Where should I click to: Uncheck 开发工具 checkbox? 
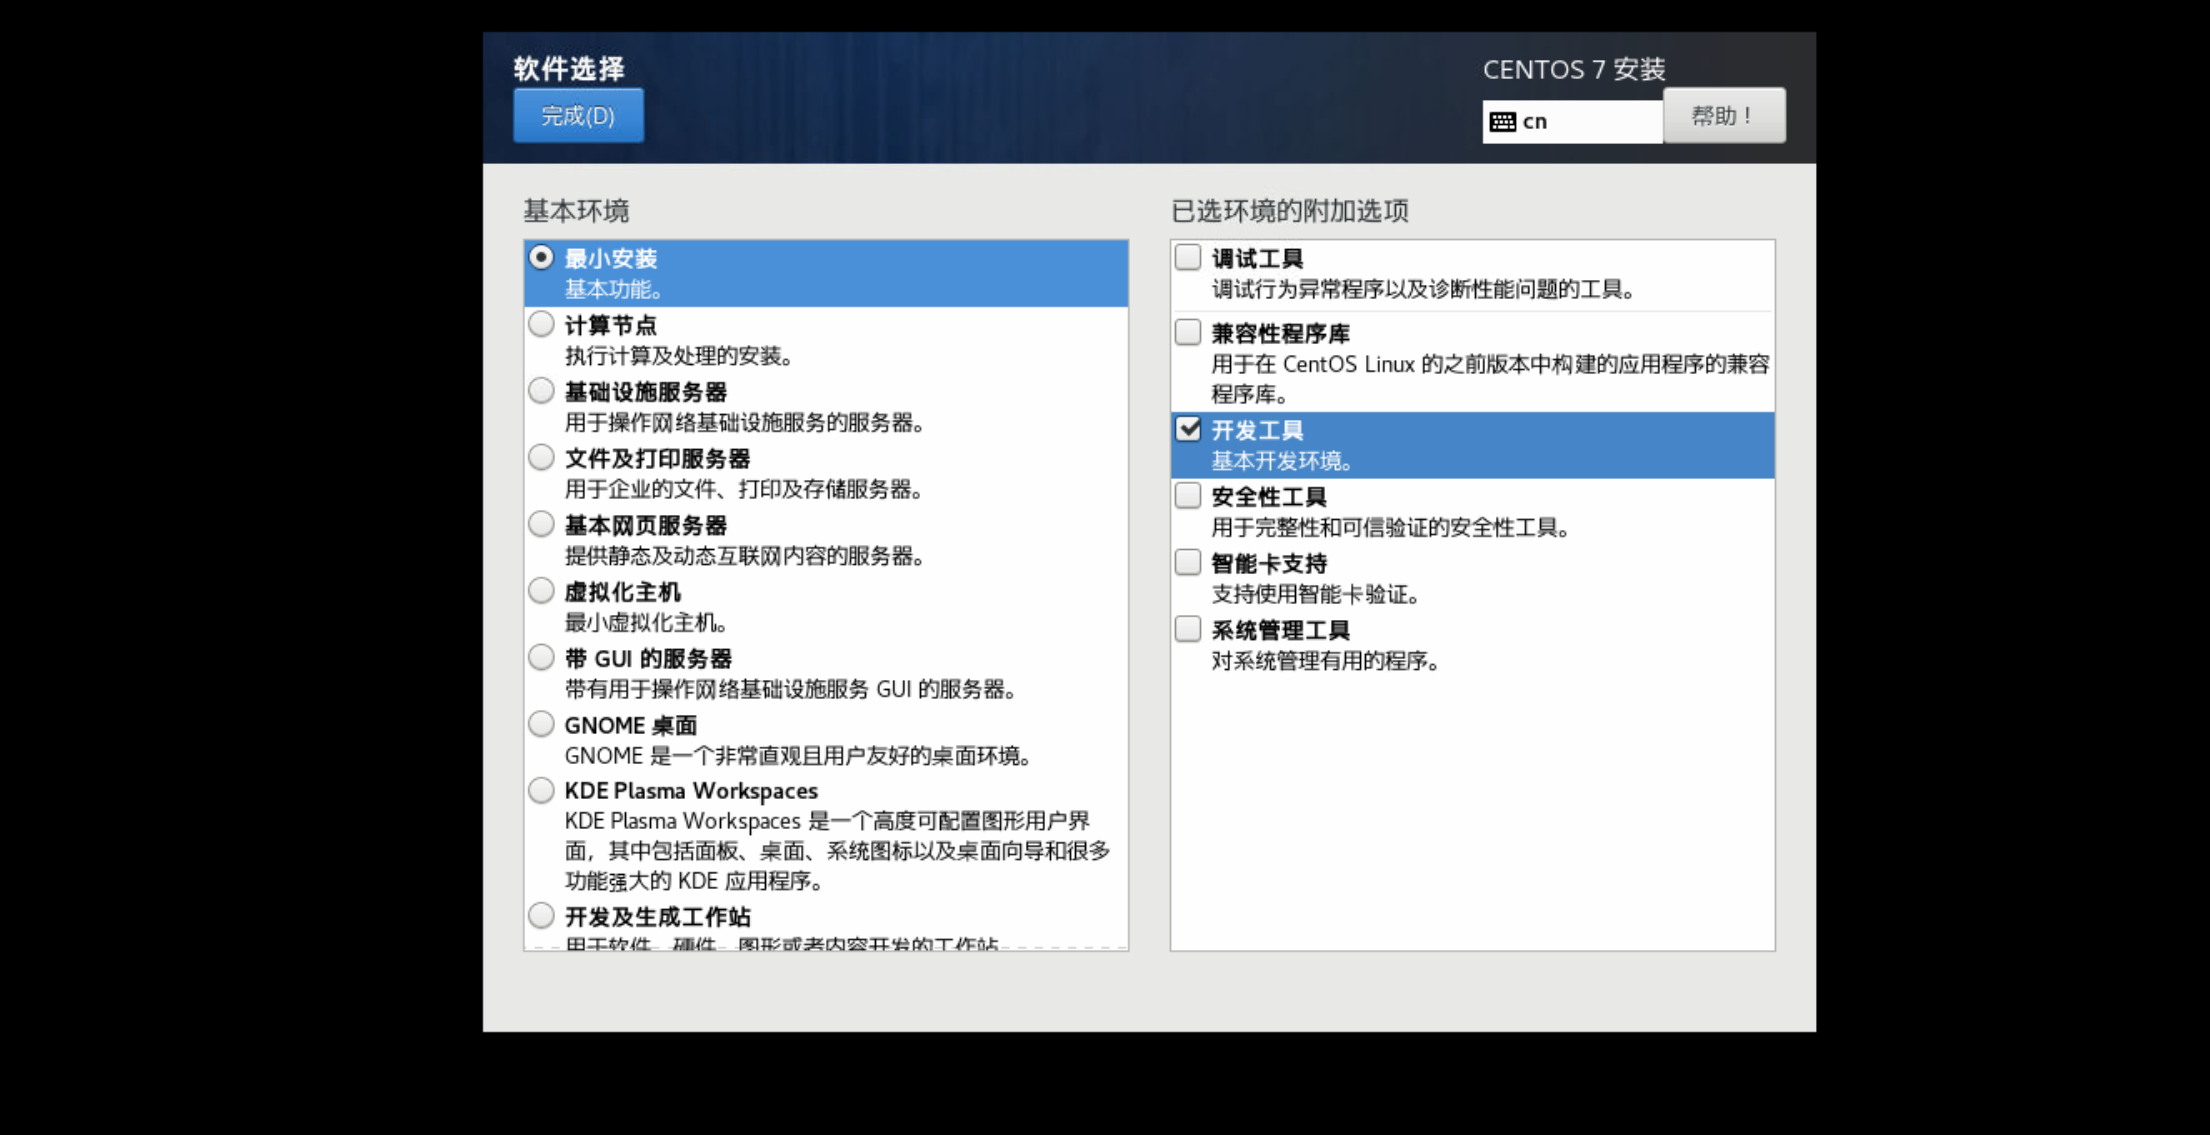1188,429
